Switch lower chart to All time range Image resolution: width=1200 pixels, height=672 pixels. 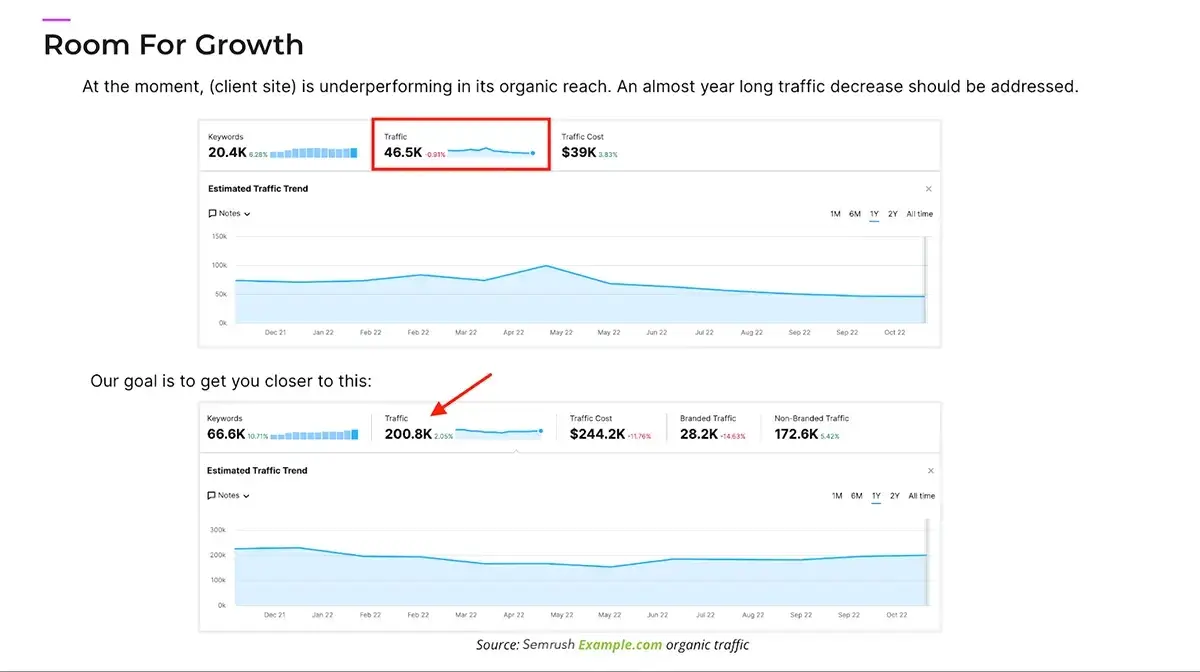tap(921, 496)
